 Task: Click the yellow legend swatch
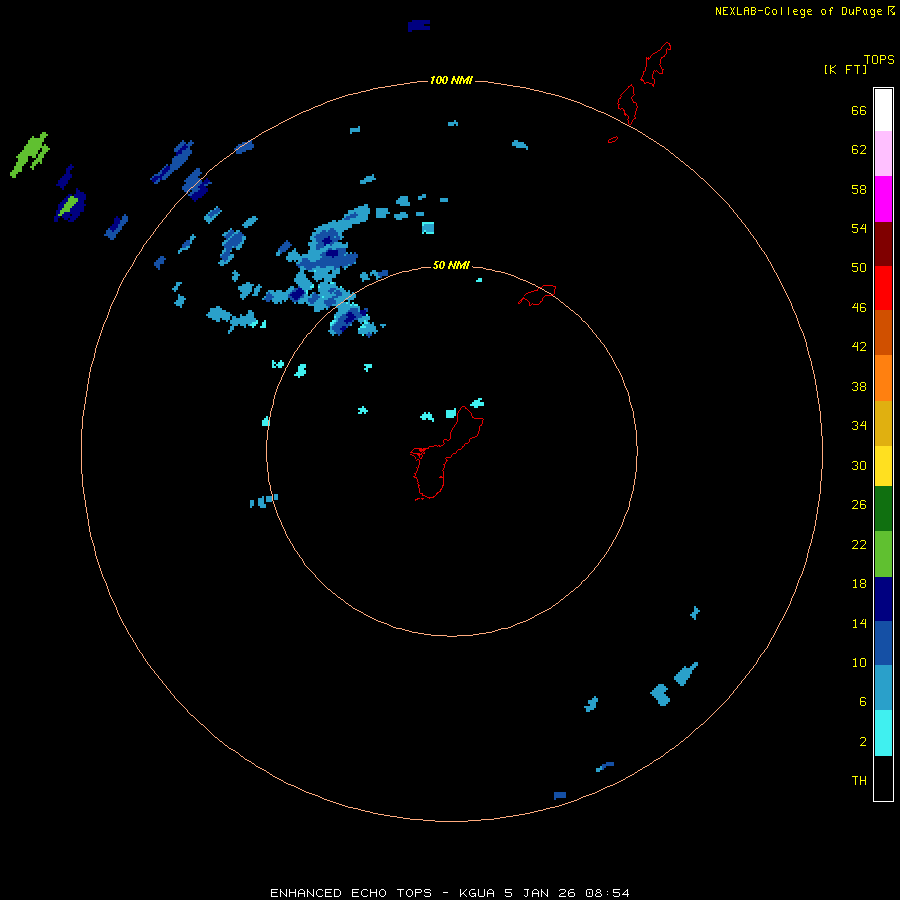[883, 466]
